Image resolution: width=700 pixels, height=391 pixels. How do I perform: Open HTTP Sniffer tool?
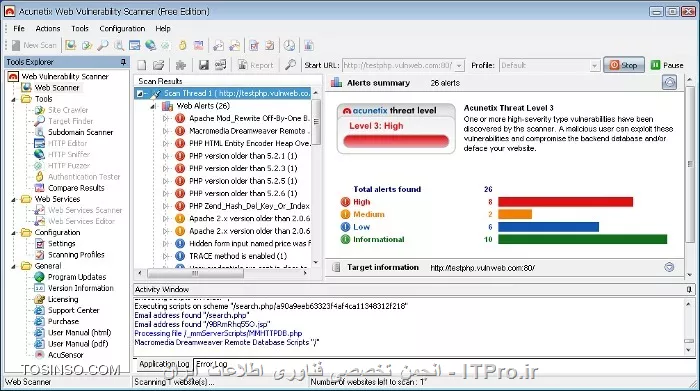pos(69,154)
